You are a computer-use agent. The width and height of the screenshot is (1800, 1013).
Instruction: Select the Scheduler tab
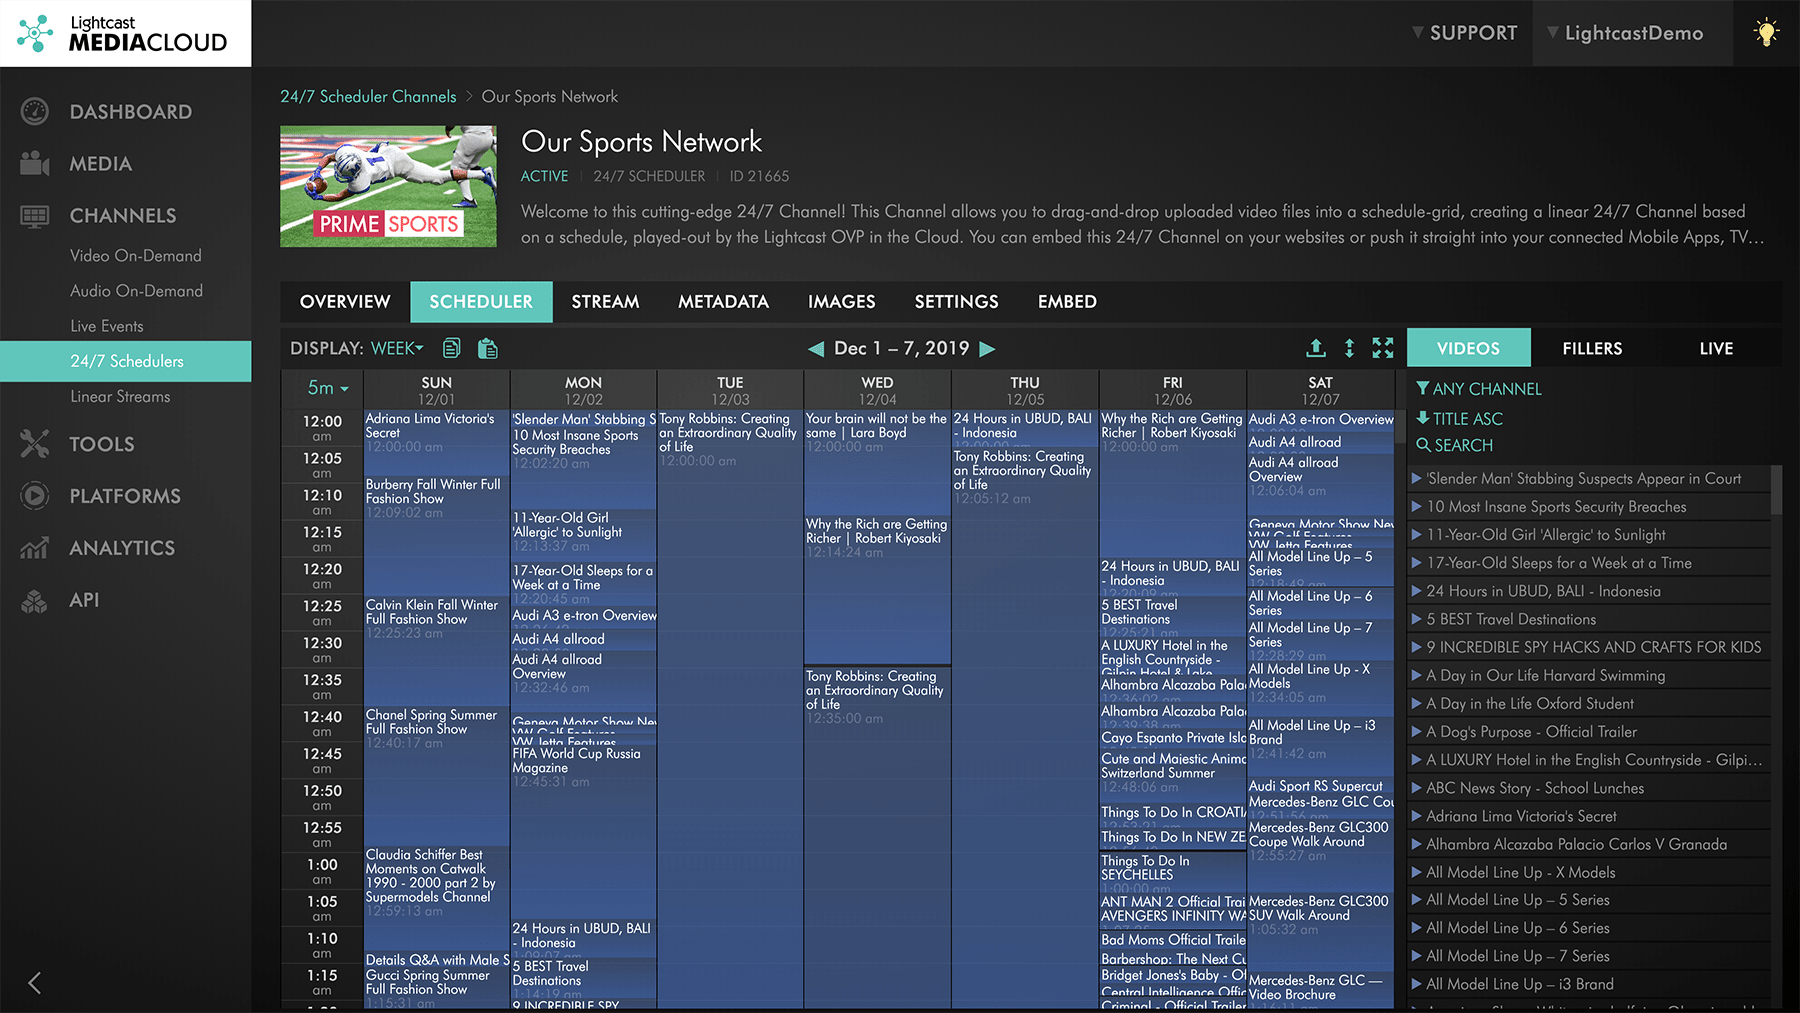pos(481,302)
